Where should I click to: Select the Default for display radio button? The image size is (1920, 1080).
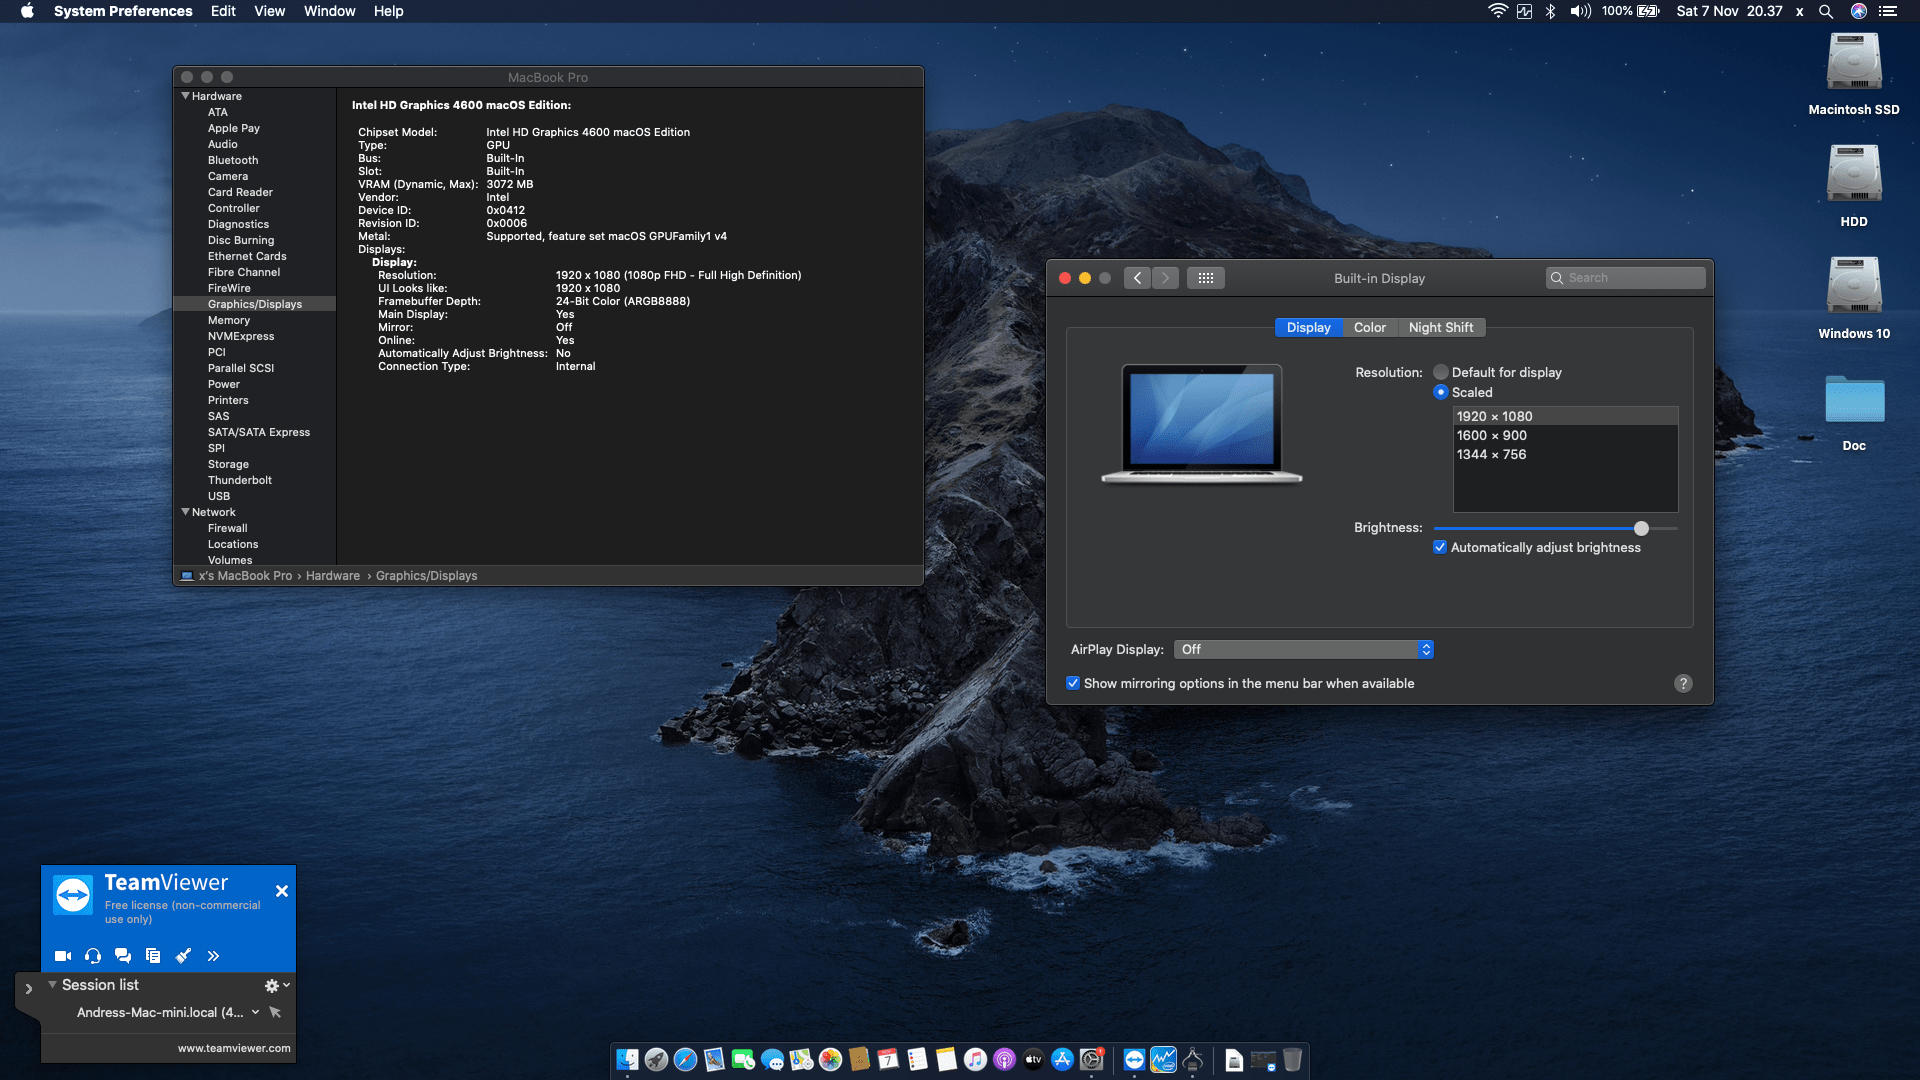click(1440, 372)
